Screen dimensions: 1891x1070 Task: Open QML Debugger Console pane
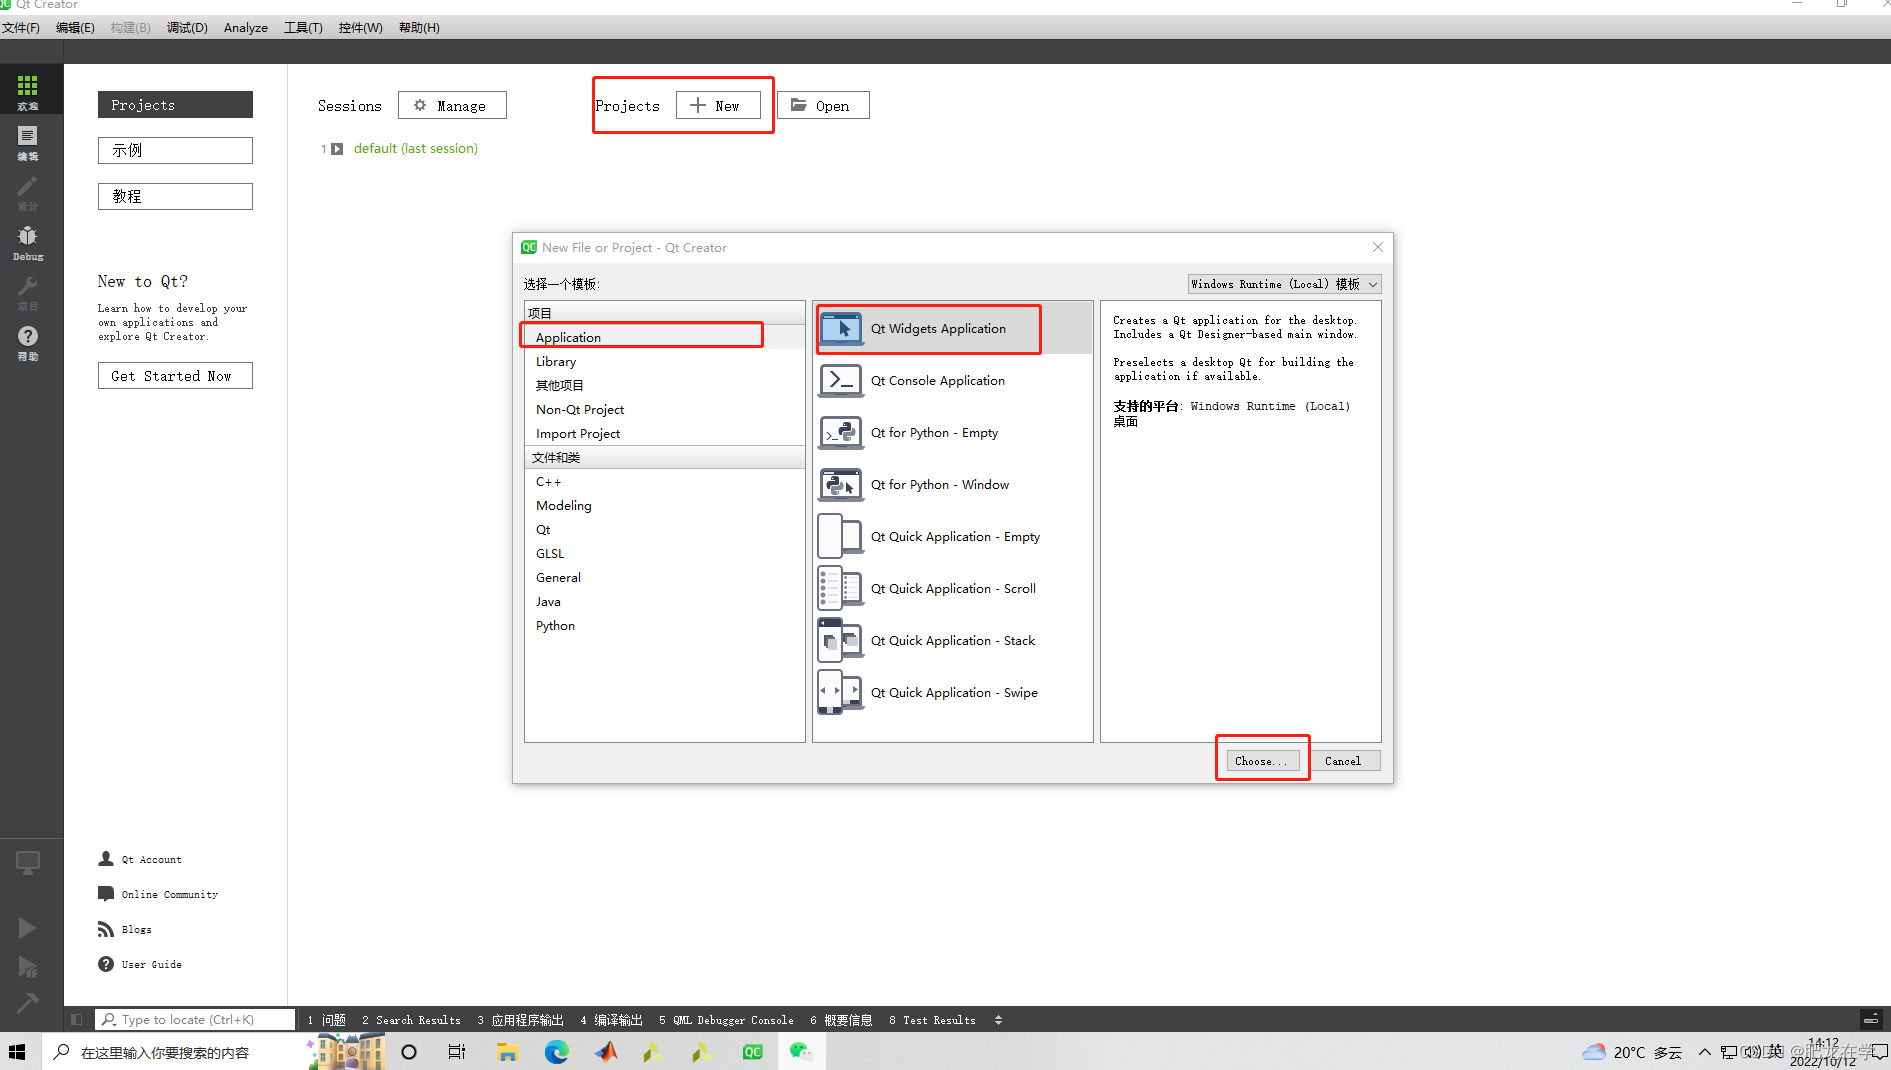pos(726,1020)
